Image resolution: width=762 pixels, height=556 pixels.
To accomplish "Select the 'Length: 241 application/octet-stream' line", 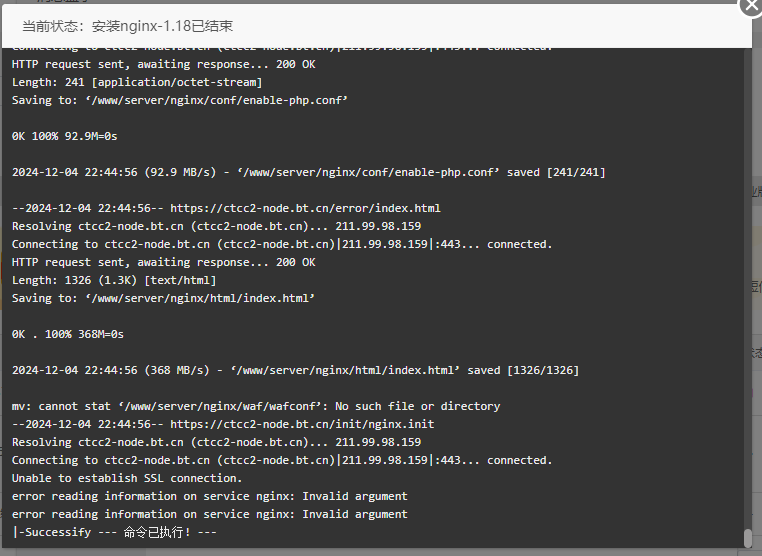I will pos(137,83).
